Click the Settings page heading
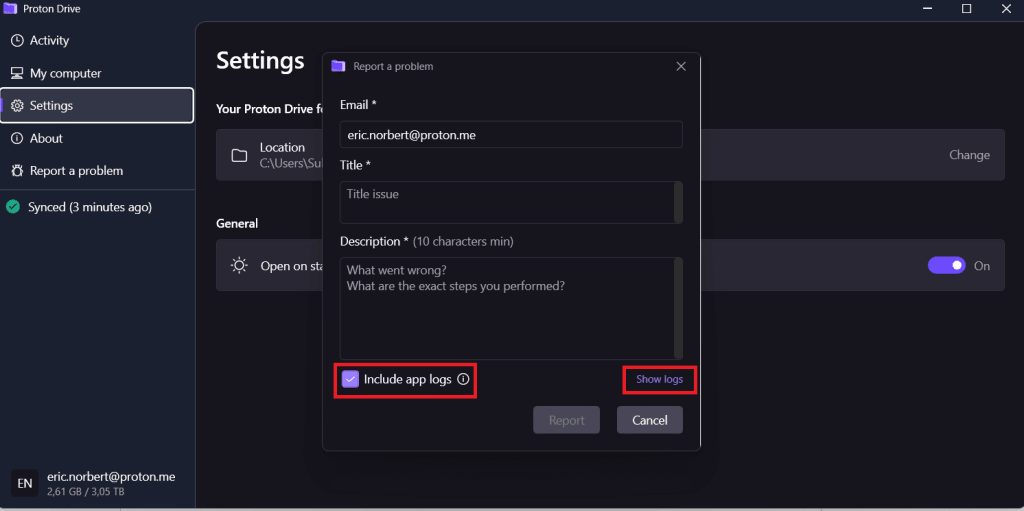 click(260, 61)
